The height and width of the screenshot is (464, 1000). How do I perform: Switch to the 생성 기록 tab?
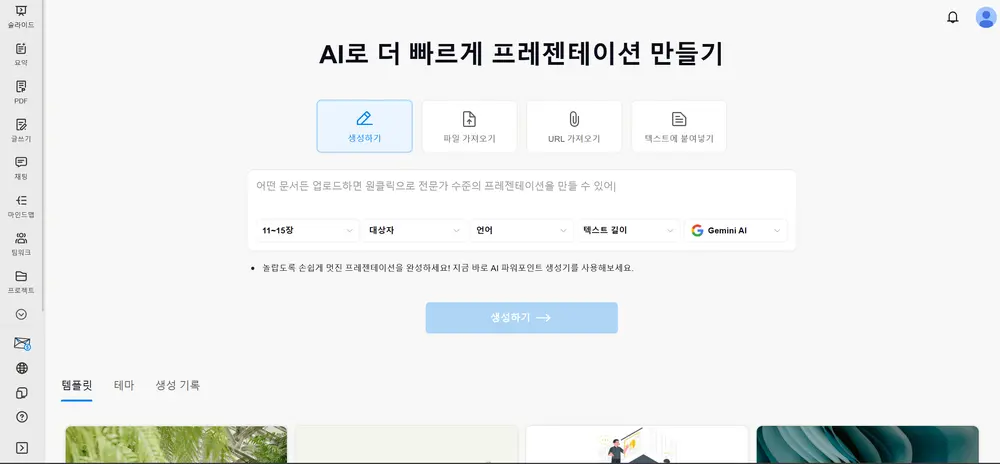[177, 386]
